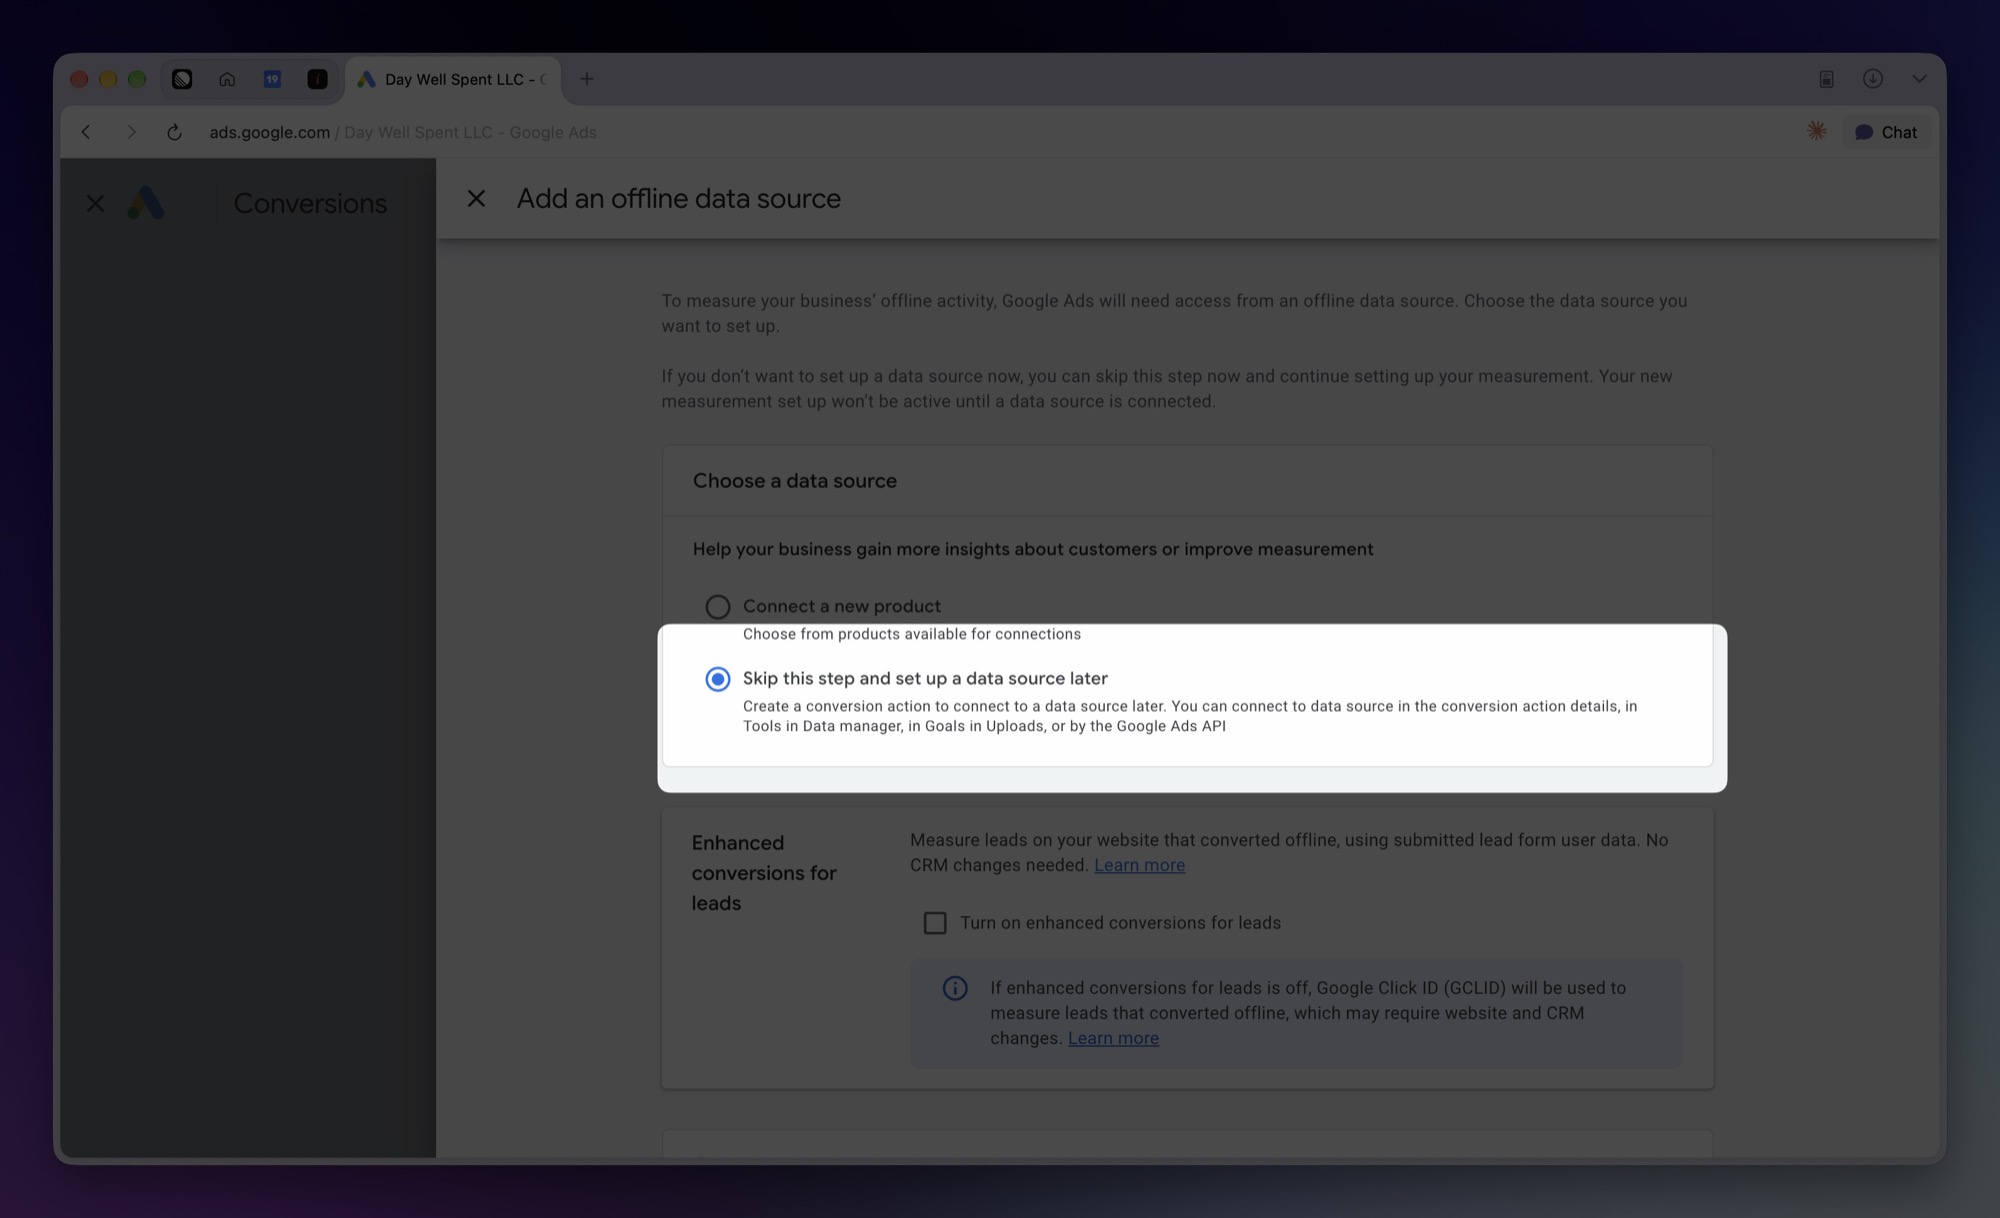2000x1218 pixels.
Task: Select 'Connect a new product' radio option
Action: click(x=718, y=607)
